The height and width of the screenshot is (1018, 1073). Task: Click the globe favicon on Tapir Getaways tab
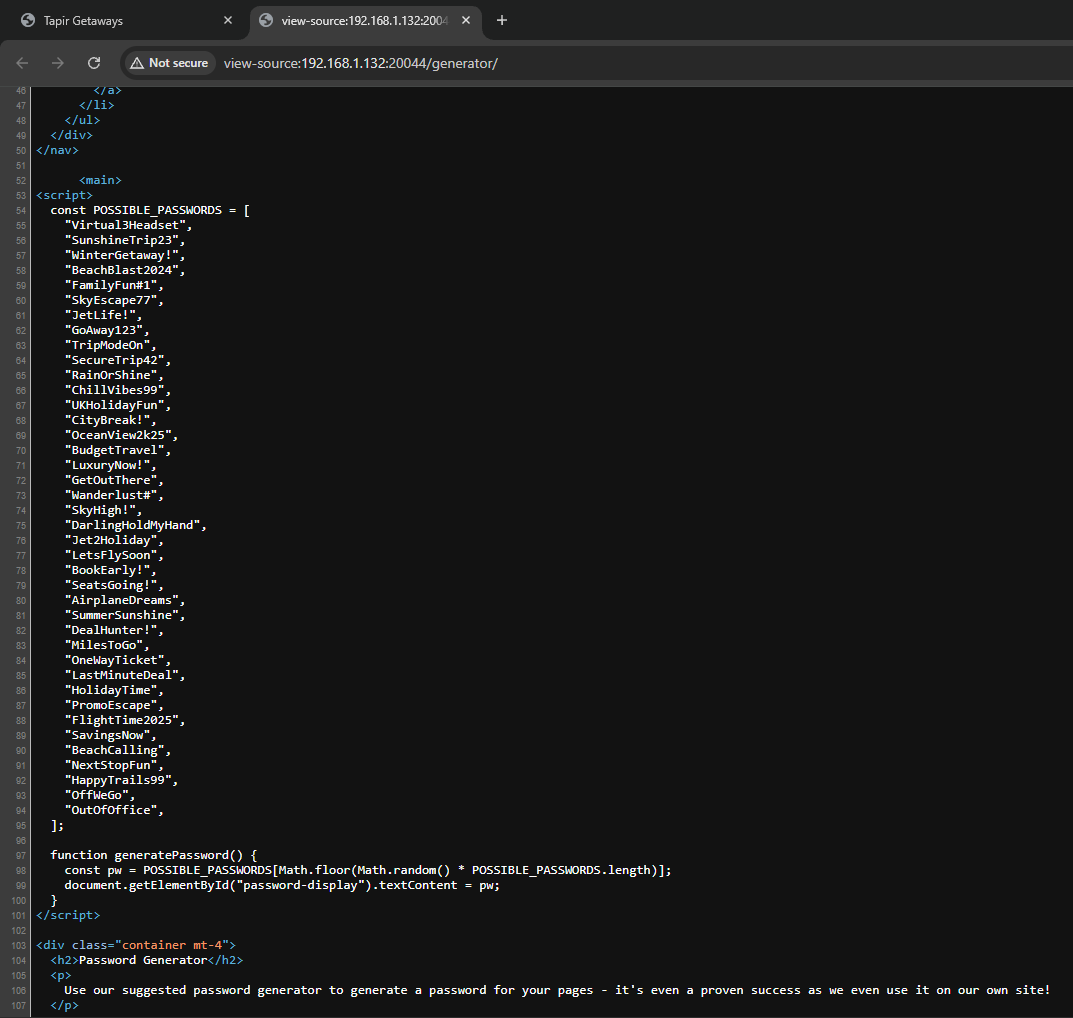click(27, 20)
